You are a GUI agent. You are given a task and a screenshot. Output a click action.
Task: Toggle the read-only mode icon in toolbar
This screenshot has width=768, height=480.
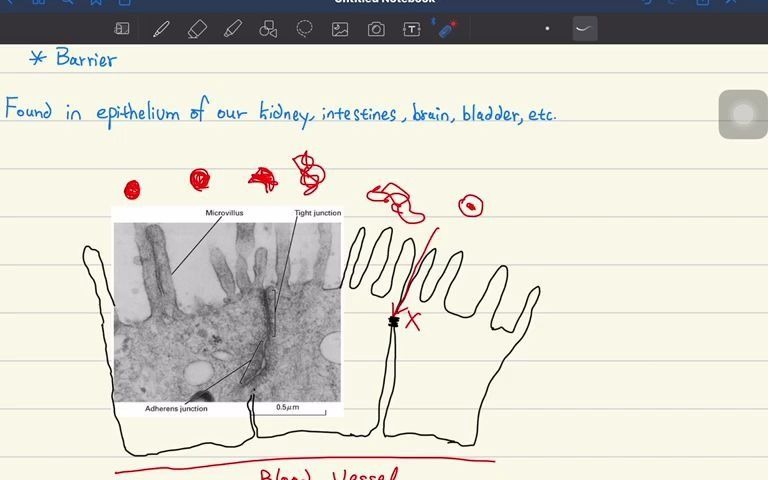tap(121, 29)
